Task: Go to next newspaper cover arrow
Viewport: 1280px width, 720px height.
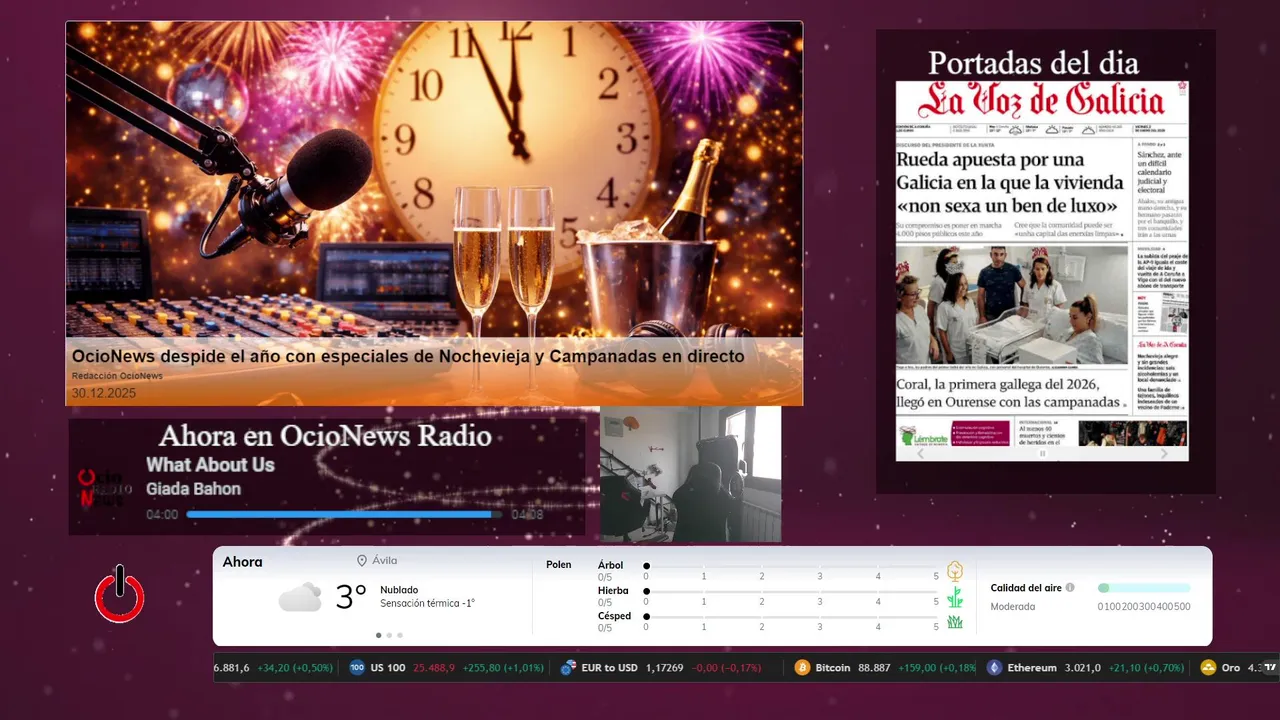Action: coord(1163,454)
